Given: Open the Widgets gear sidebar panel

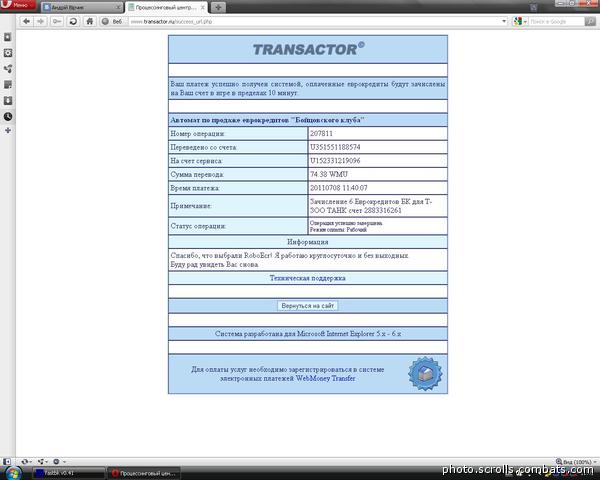Looking at the screenshot, I should (8, 53).
